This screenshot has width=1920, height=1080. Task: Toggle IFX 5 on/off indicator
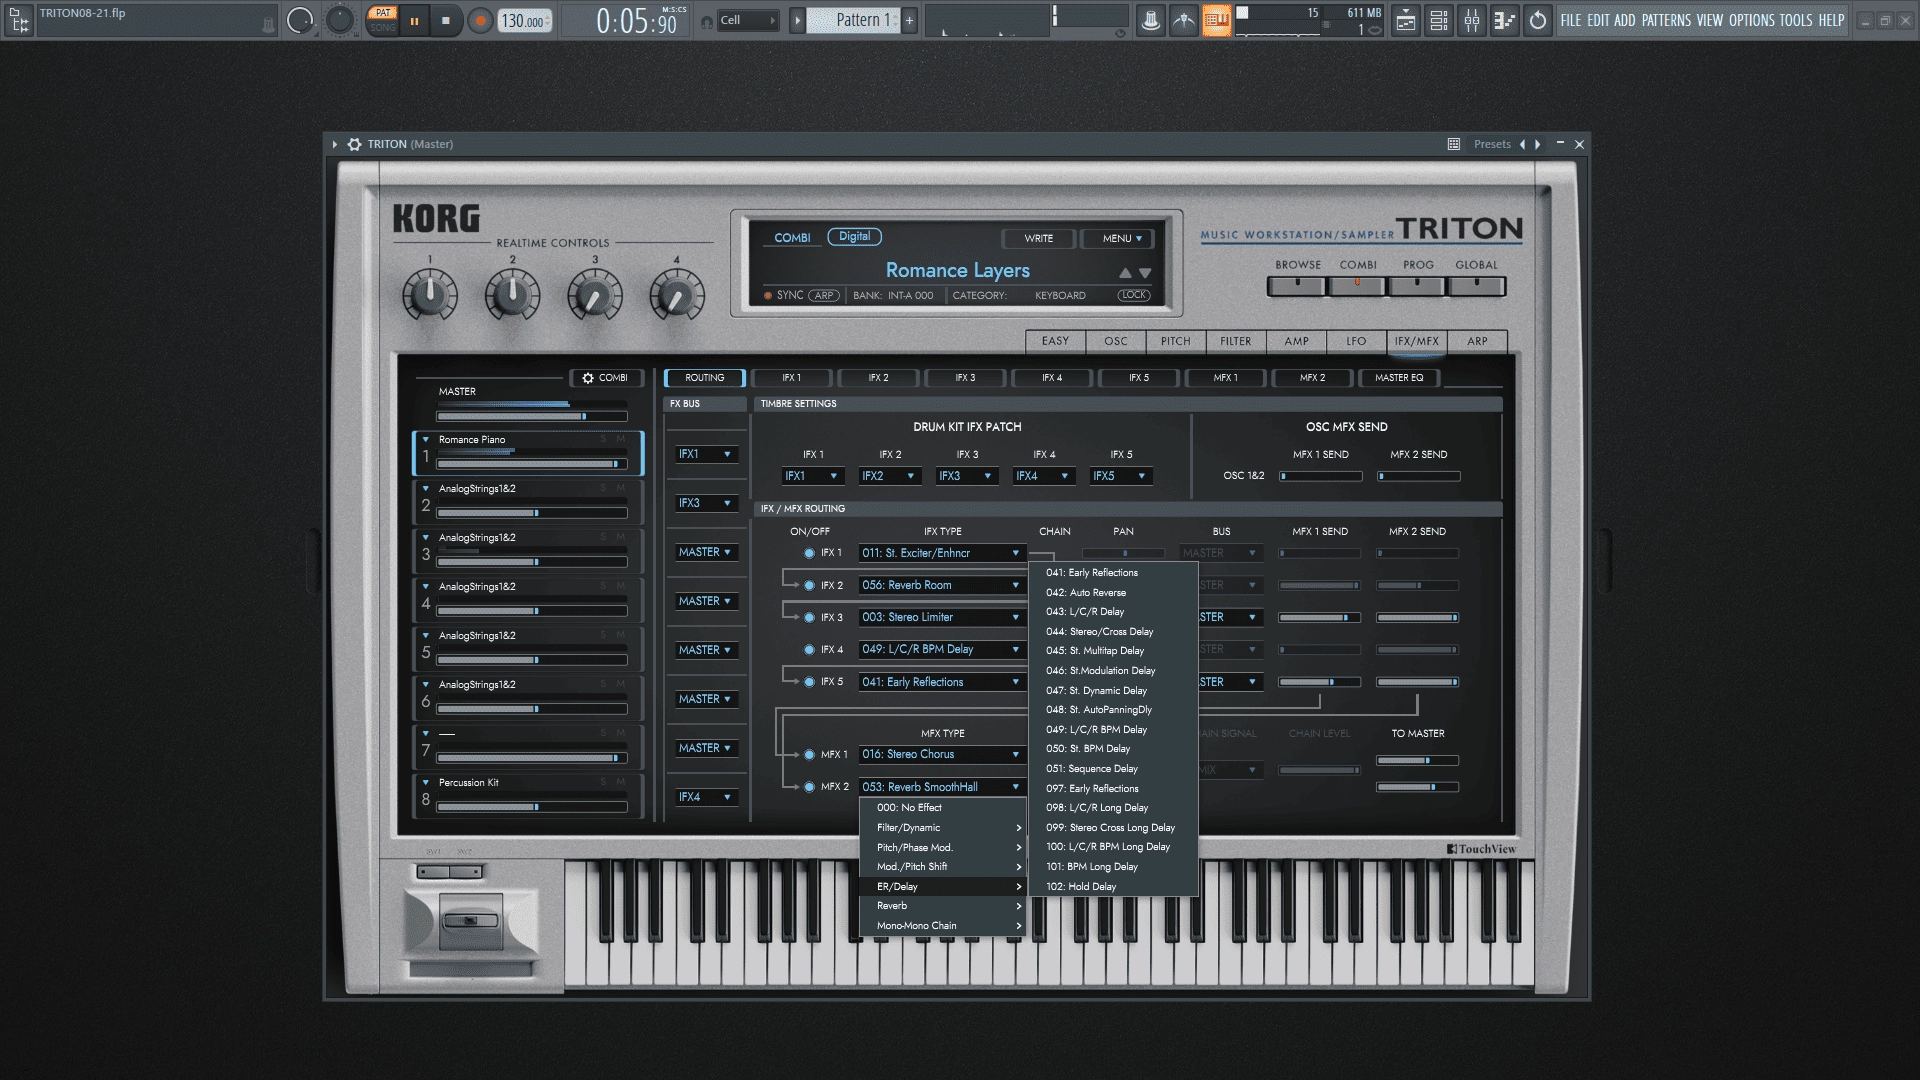(x=809, y=682)
